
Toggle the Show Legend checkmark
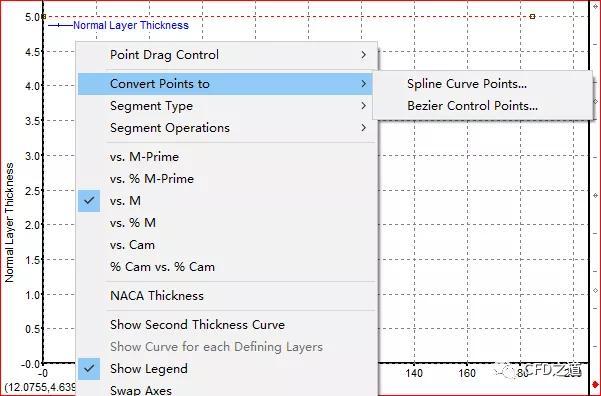pyautogui.click(x=89, y=369)
